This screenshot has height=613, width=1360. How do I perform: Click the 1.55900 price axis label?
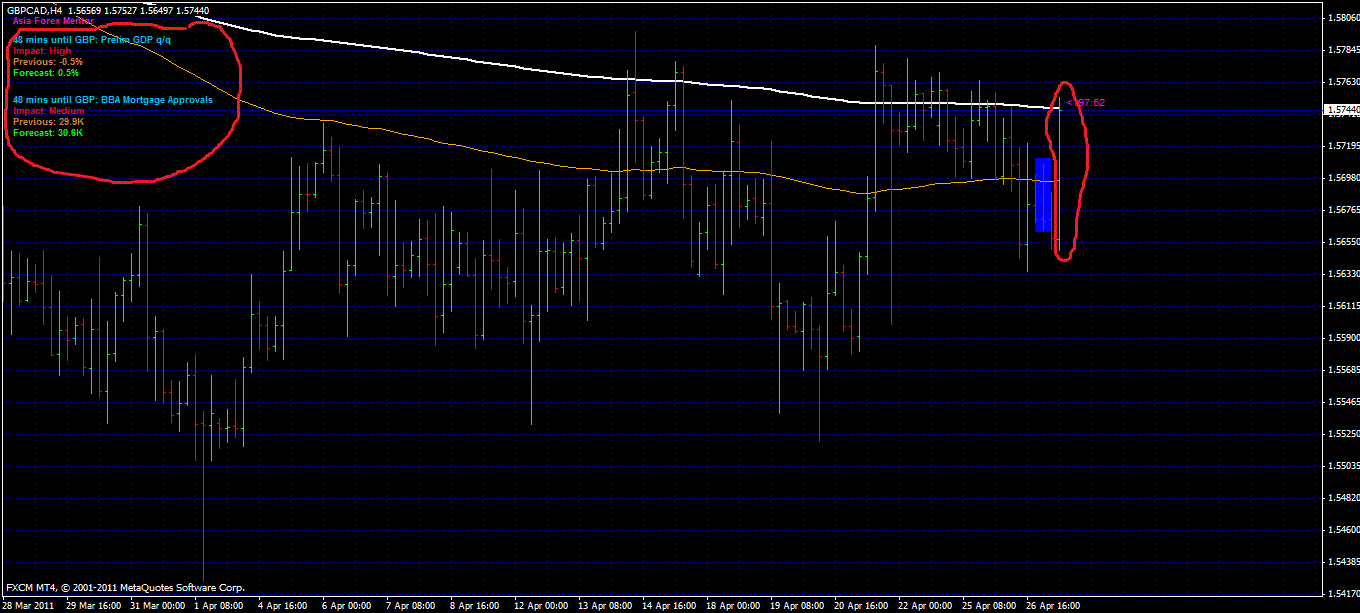[1342, 337]
